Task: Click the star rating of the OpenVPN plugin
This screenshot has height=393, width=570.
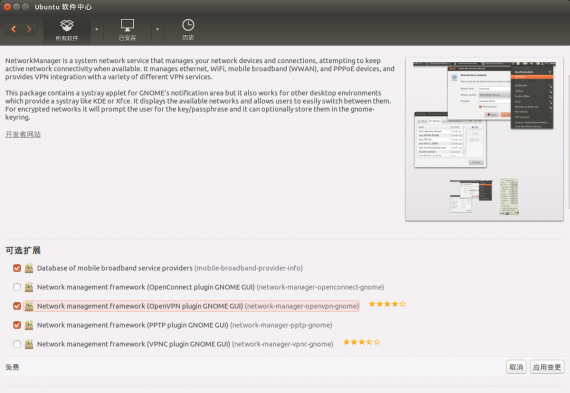Action: click(x=387, y=304)
